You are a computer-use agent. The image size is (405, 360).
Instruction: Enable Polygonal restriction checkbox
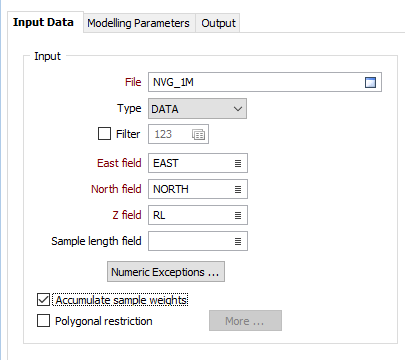[x=43, y=321]
